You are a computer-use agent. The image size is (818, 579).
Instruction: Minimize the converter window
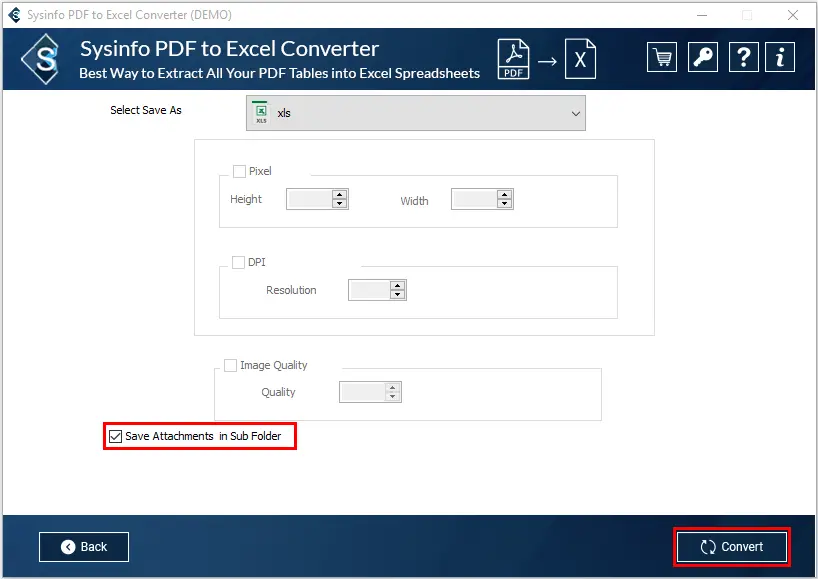pyautogui.click(x=702, y=15)
